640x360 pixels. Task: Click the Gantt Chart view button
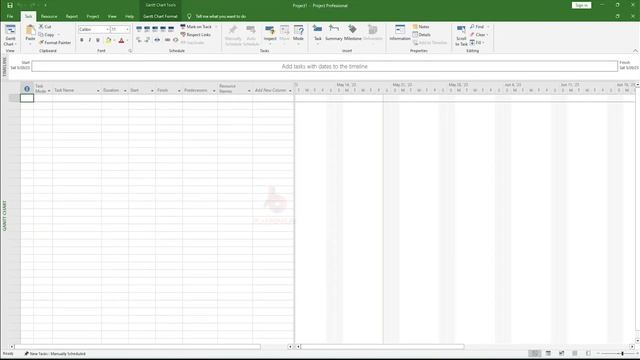(x=10, y=35)
